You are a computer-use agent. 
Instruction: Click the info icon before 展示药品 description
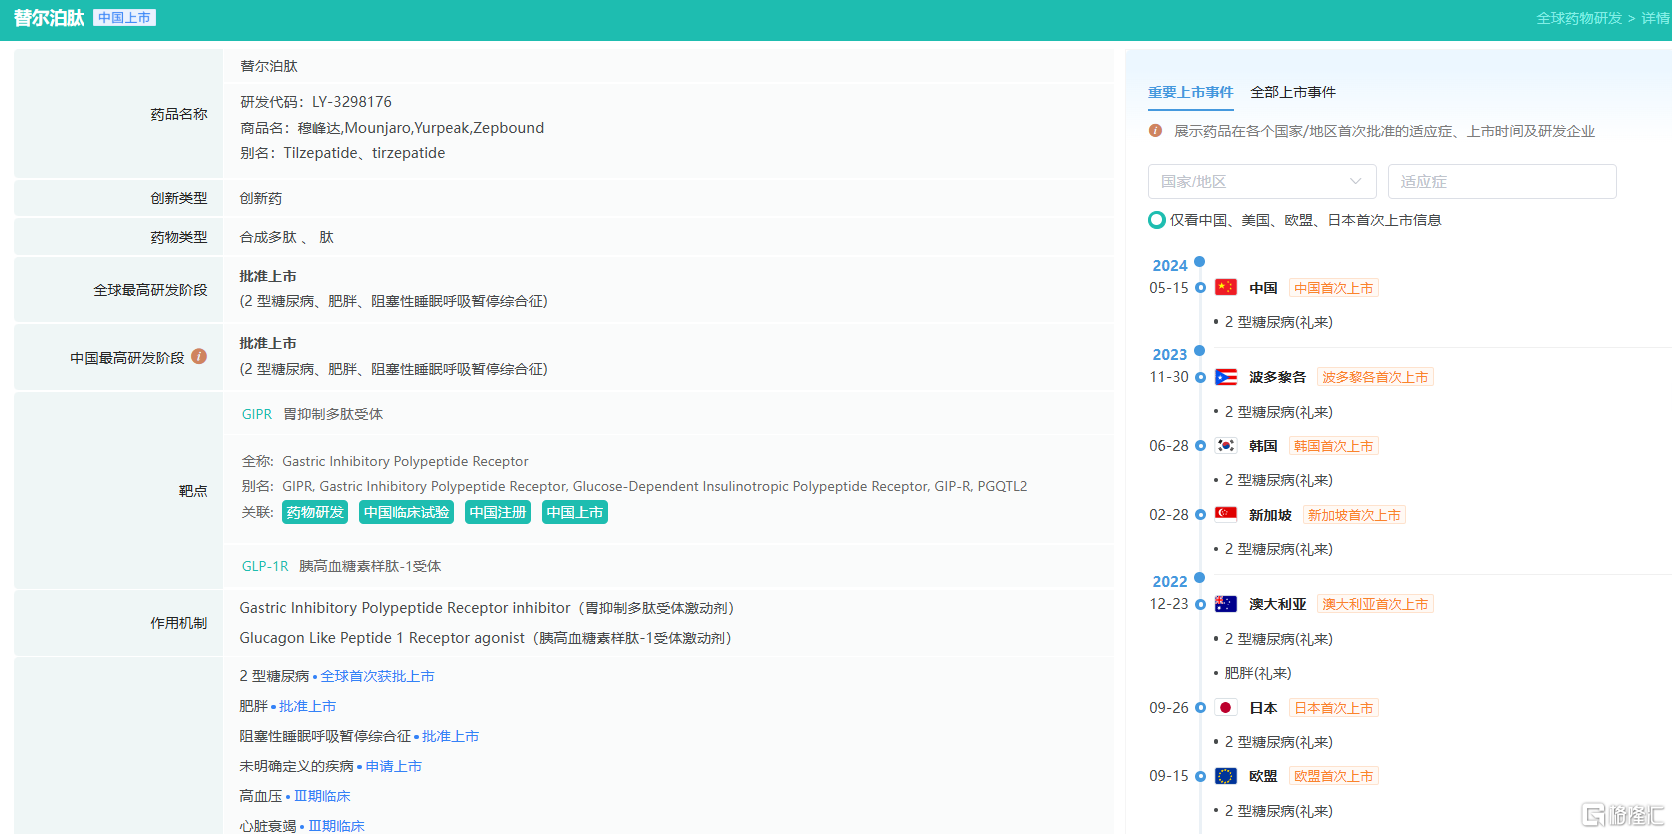pos(1155,131)
